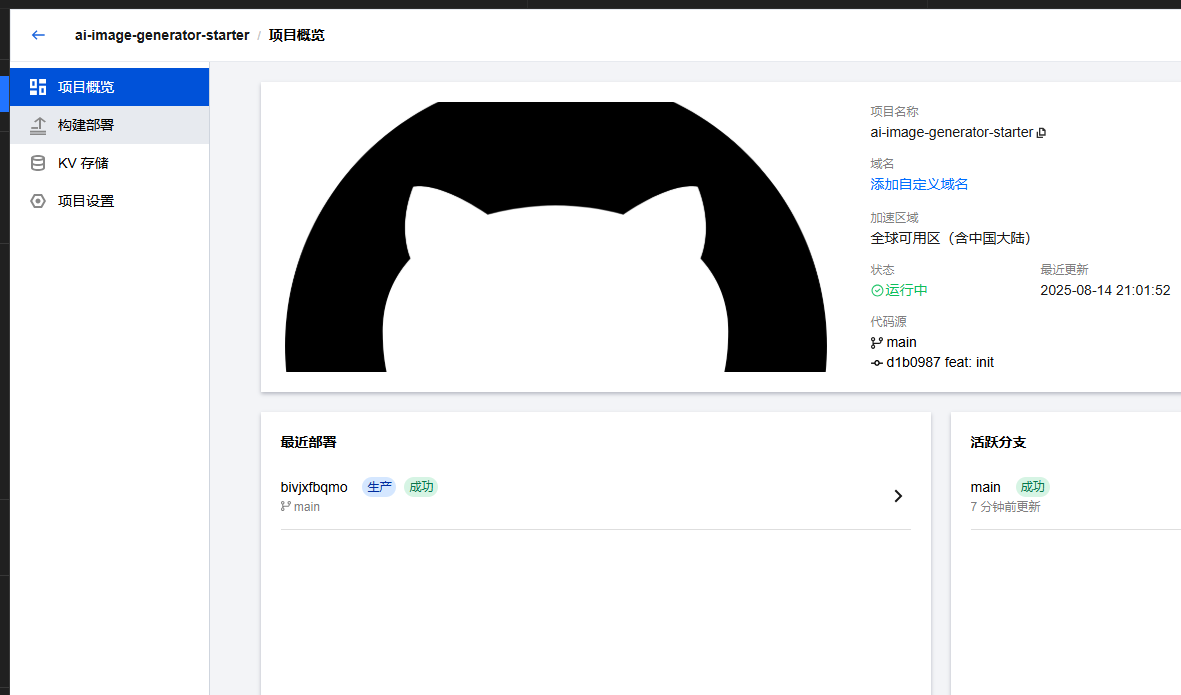Click the 全球可用区（含中国大陆）text
The height and width of the screenshot is (695, 1181).
click(953, 239)
